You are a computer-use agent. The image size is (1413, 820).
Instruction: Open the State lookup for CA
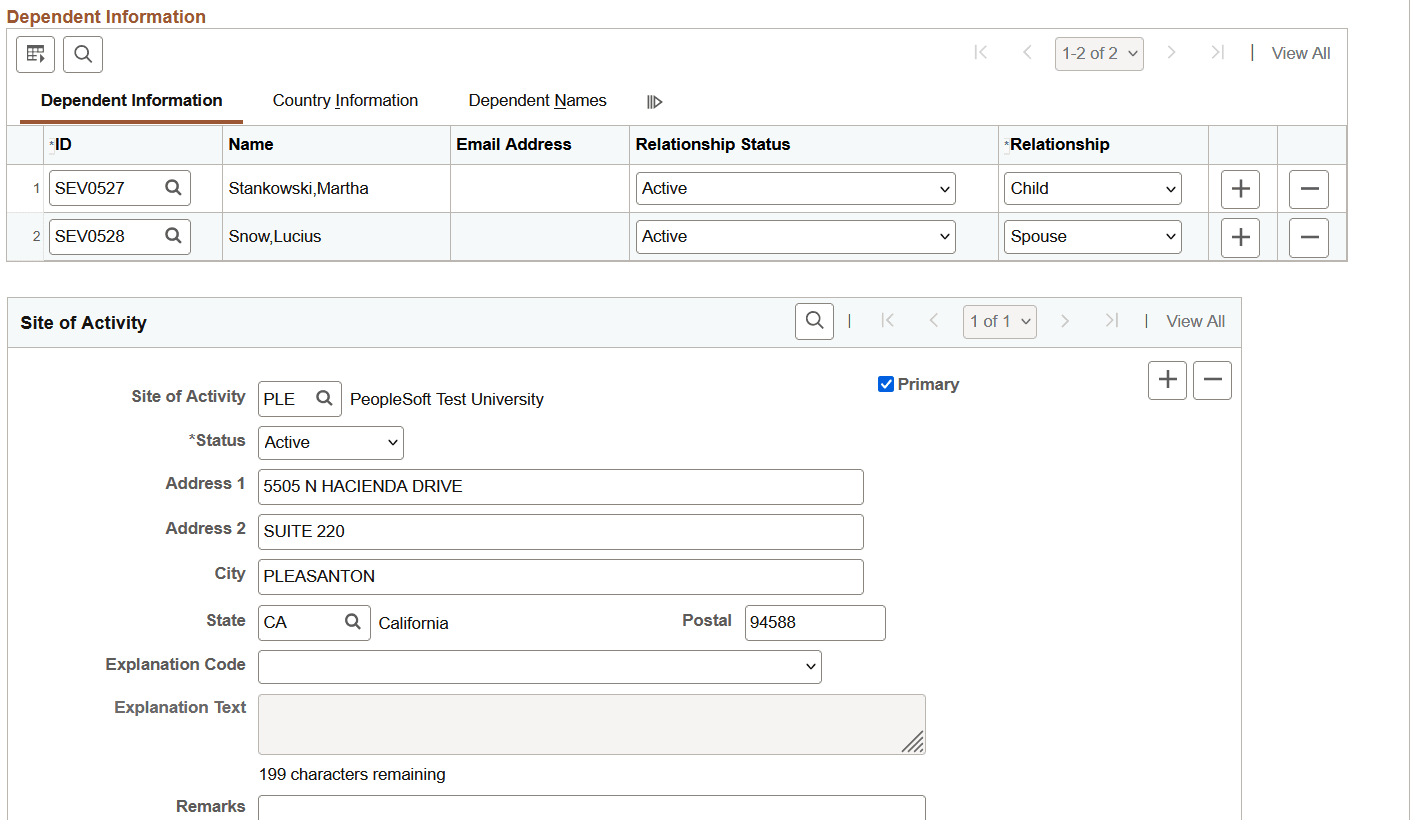click(353, 621)
